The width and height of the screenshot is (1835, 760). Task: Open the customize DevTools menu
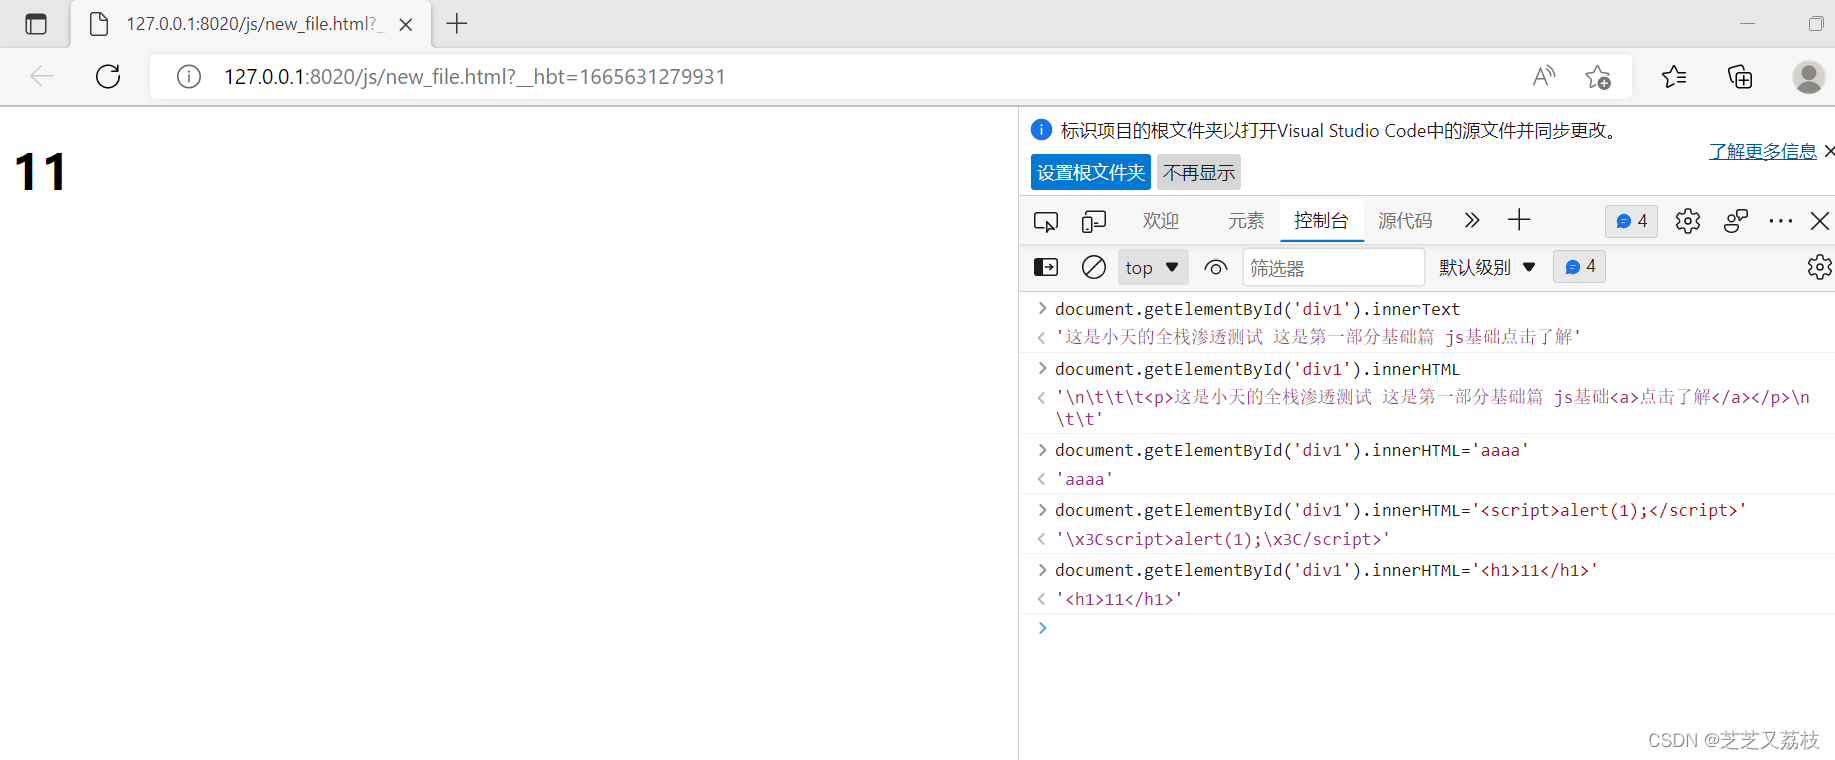1780,221
